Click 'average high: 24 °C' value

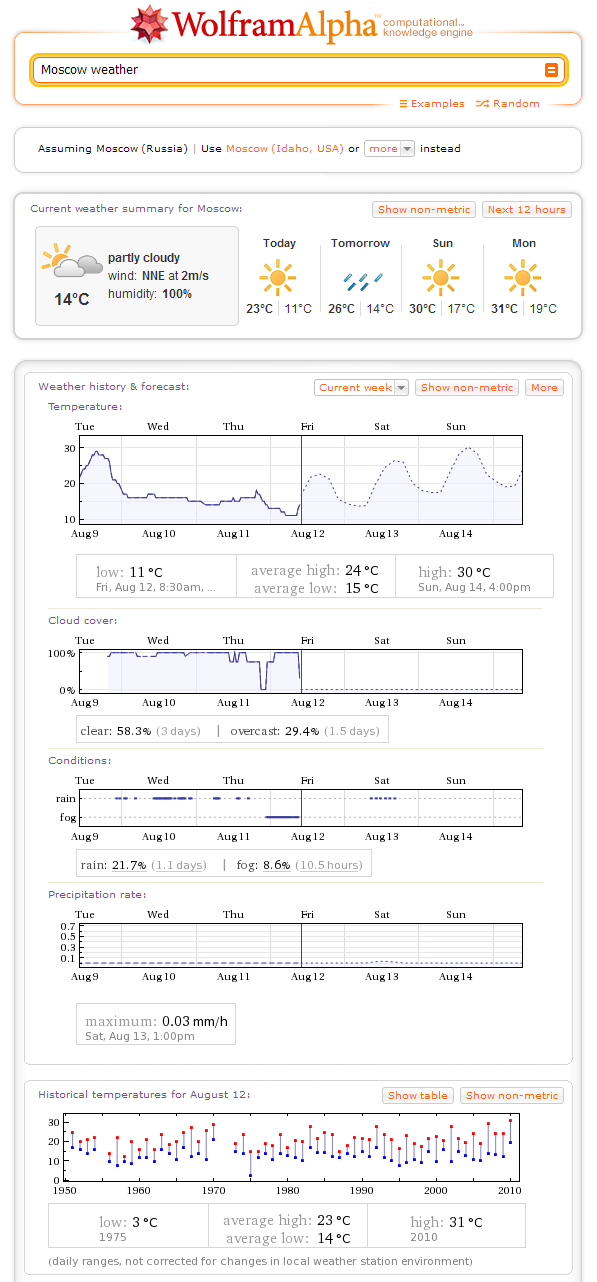tap(315, 570)
